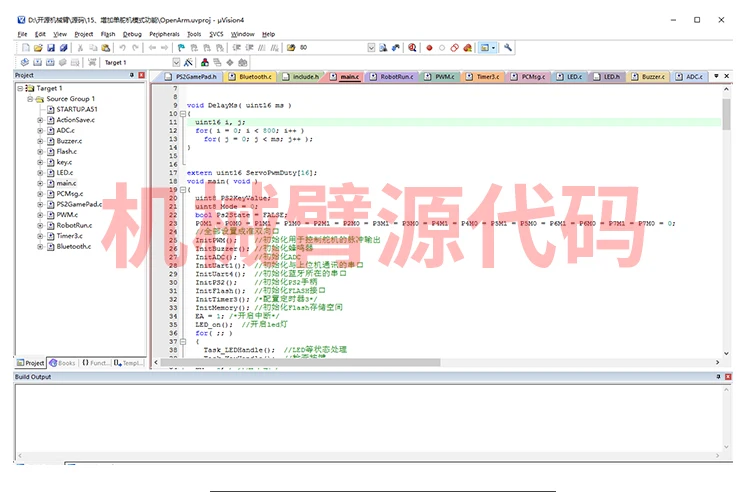Switch to the Buzzer.c editor tab

pyautogui.click(x=648, y=76)
